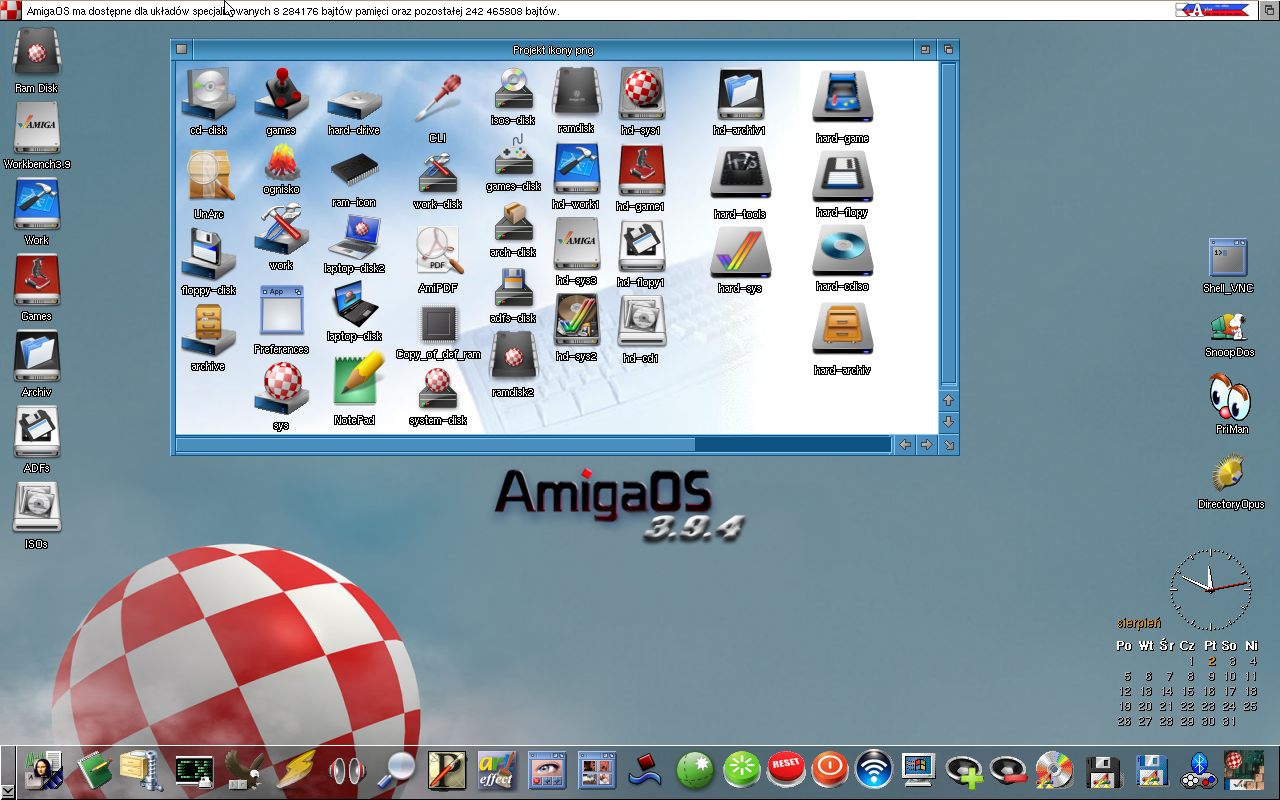Select the games joystick icon
Screen dimensions: 1280x800
281,95
